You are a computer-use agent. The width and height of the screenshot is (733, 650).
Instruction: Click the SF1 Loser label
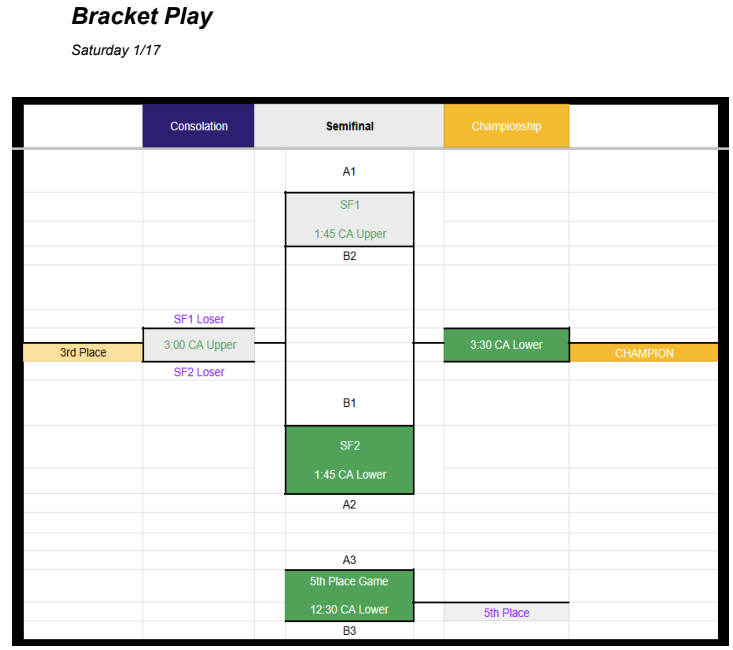[199, 319]
